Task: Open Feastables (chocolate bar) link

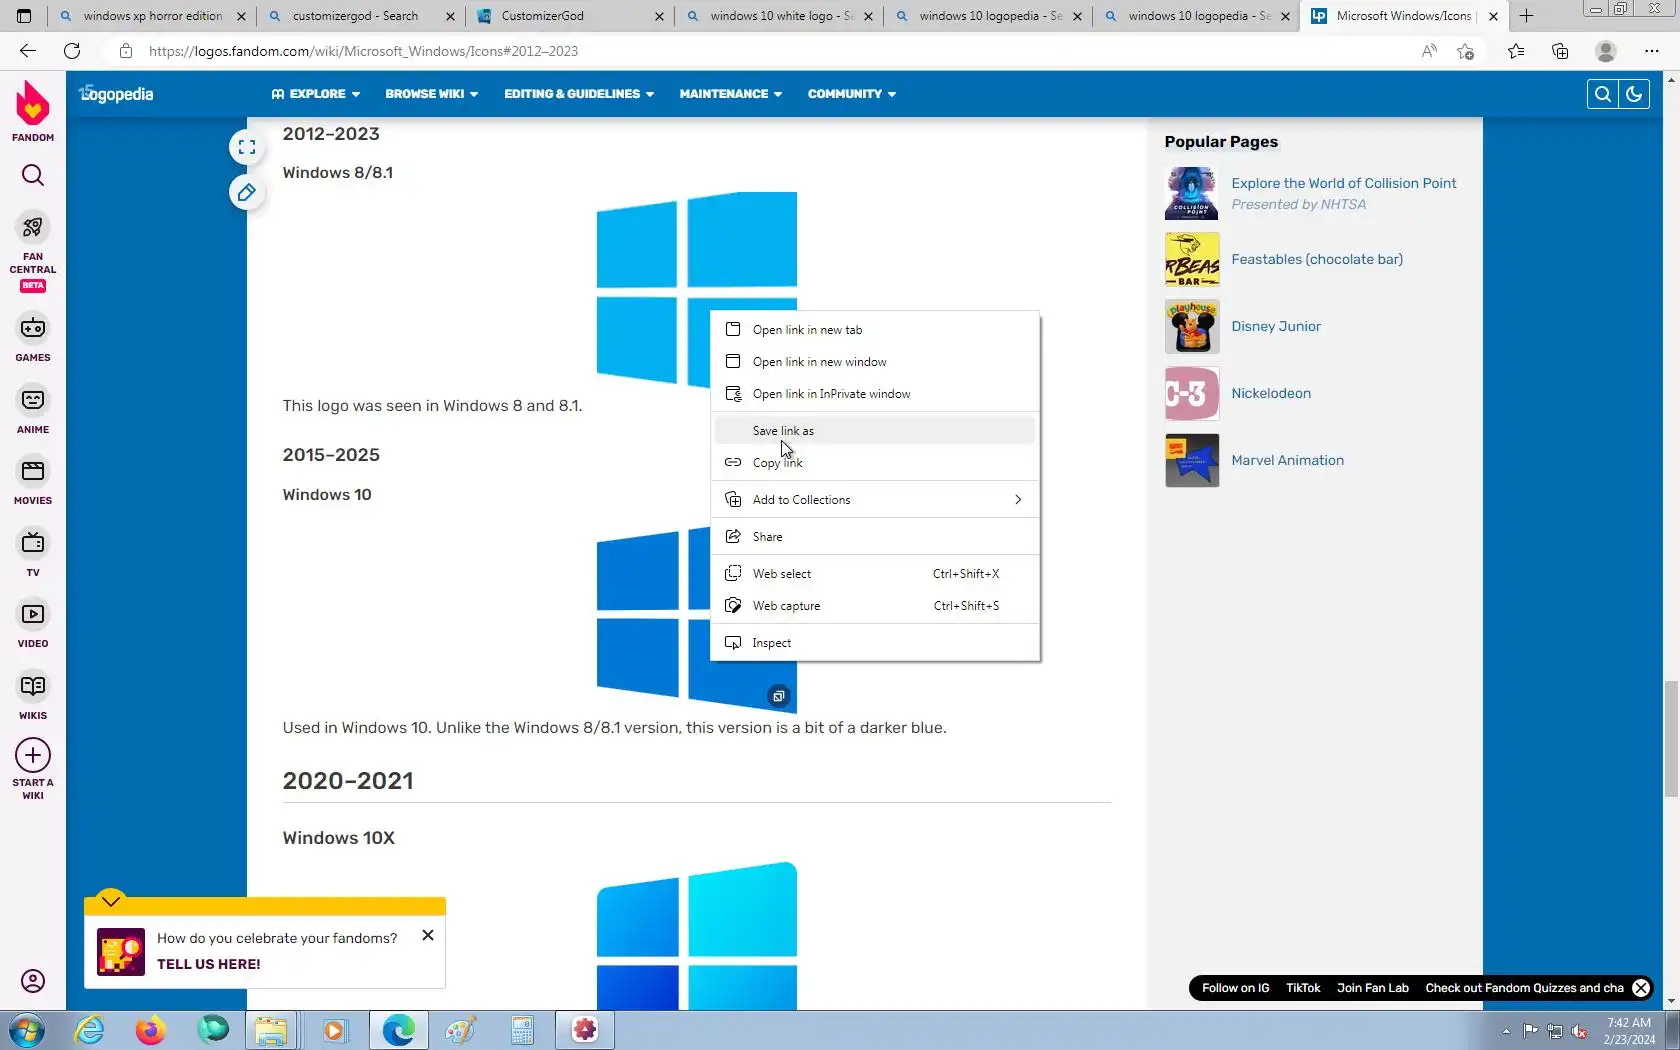Action: [1317, 259]
